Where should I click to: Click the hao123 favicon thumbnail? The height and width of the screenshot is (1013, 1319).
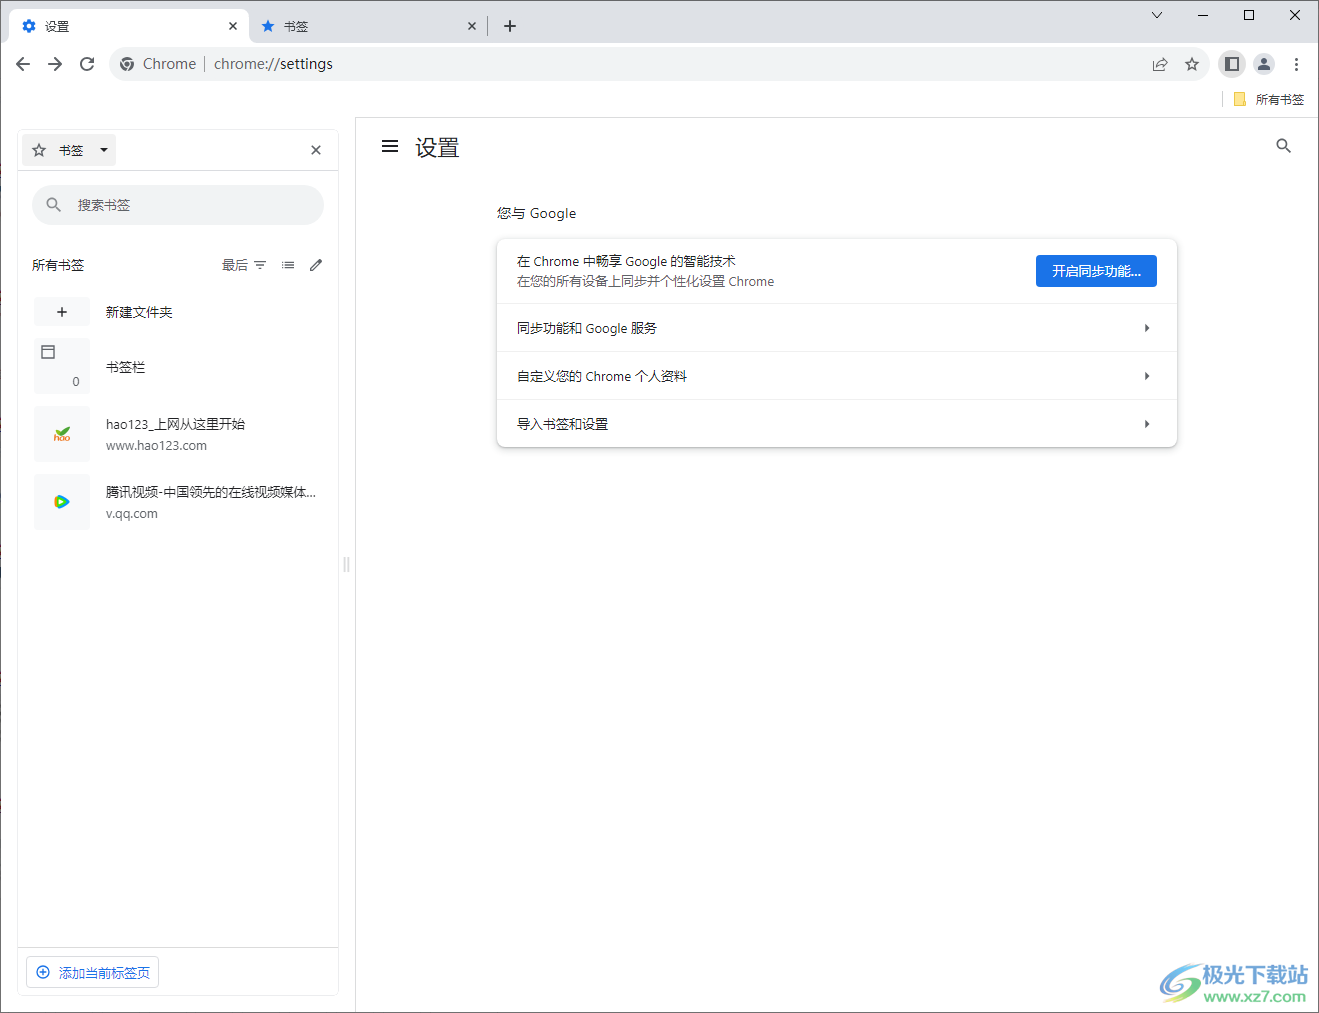click(62, 434)
